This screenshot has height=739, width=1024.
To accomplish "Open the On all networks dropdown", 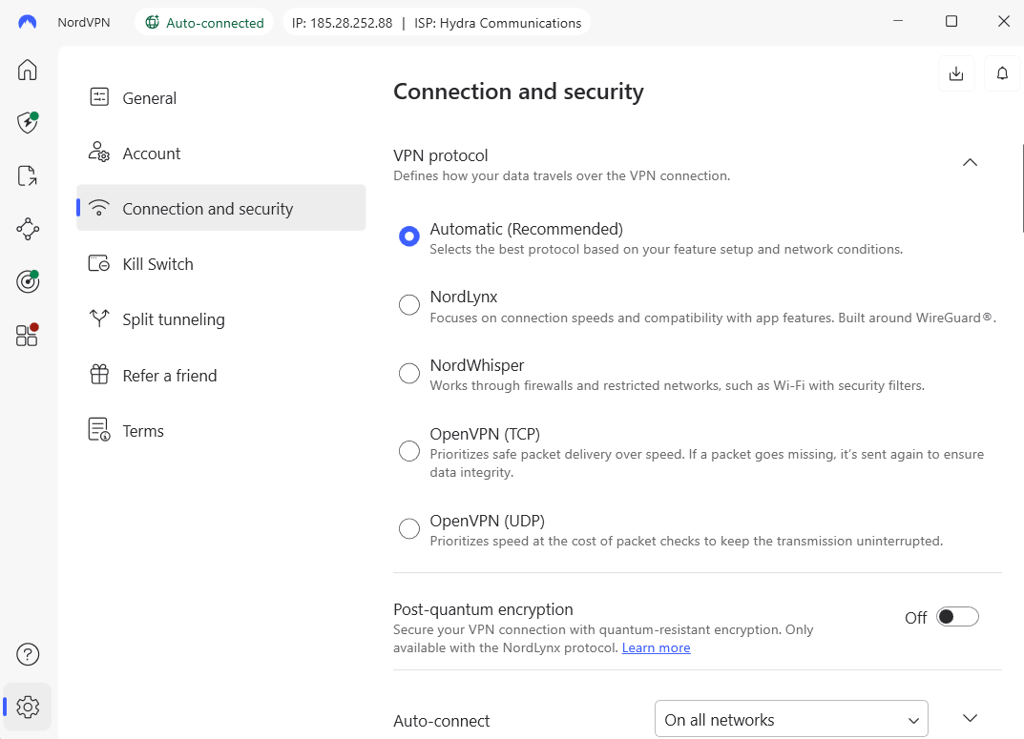I will 792,719.
